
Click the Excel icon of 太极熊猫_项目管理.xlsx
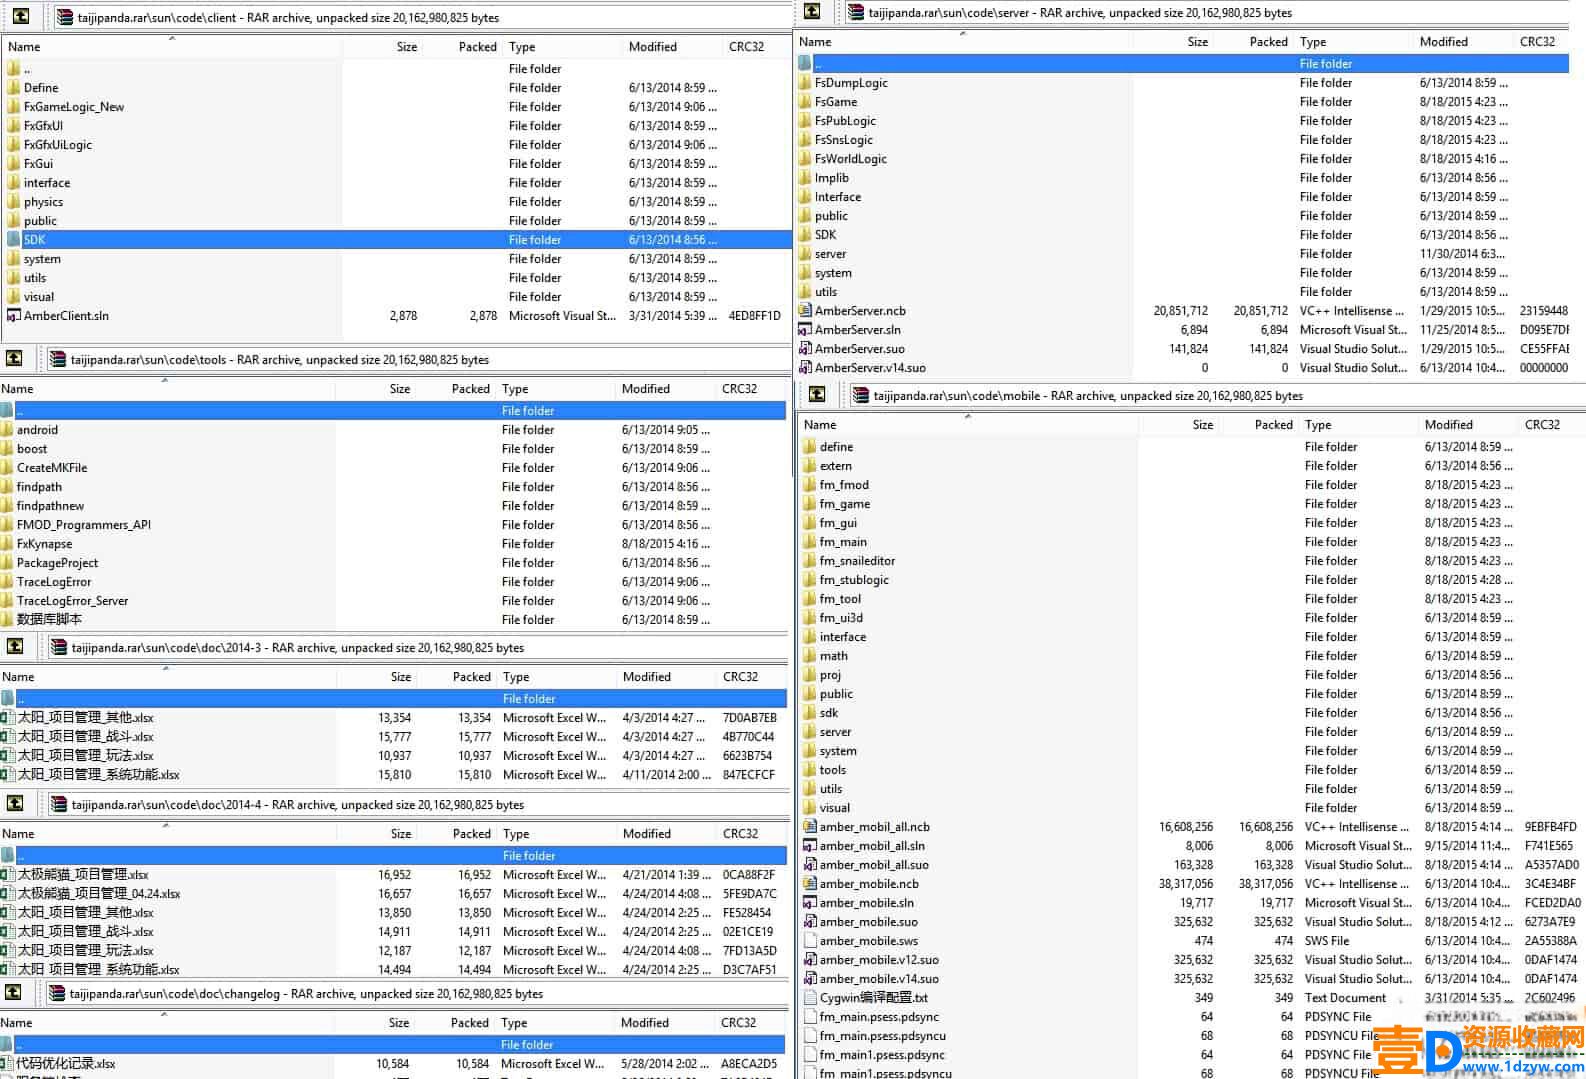[7, 874]
